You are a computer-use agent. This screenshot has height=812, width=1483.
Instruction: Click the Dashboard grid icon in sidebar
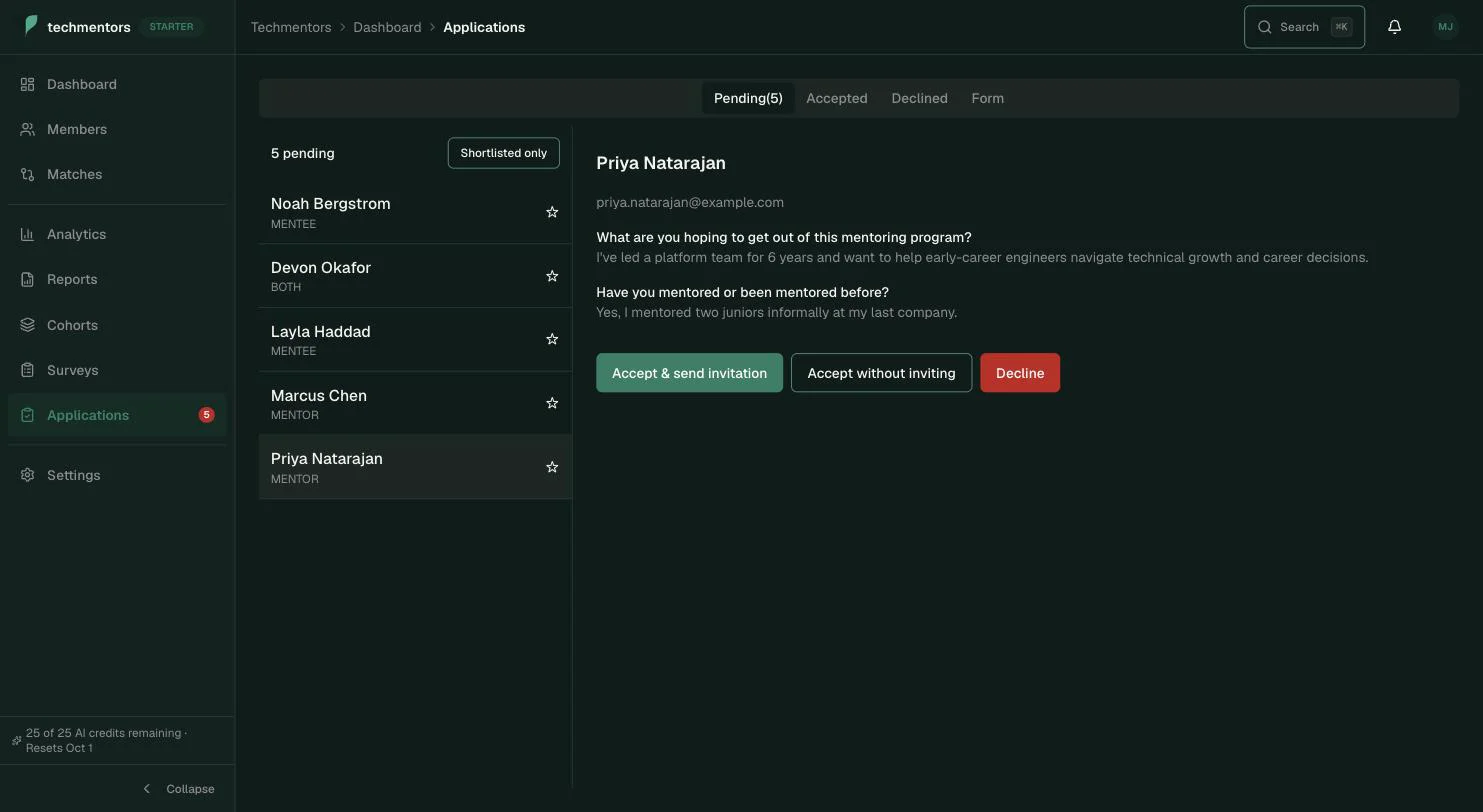coord(28,84)
